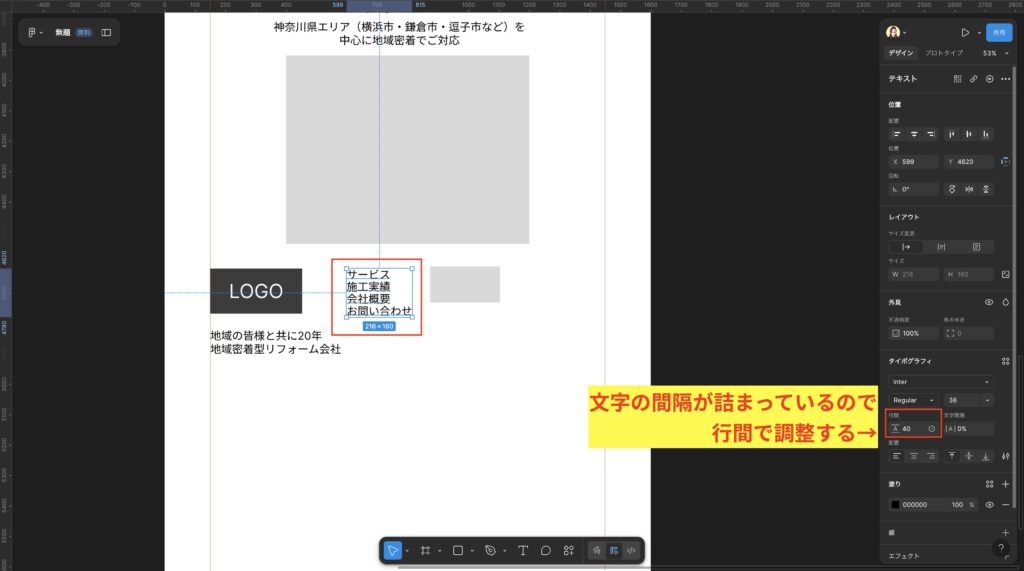
Task: Select the Text tool
Action: [x=522, y=550]
